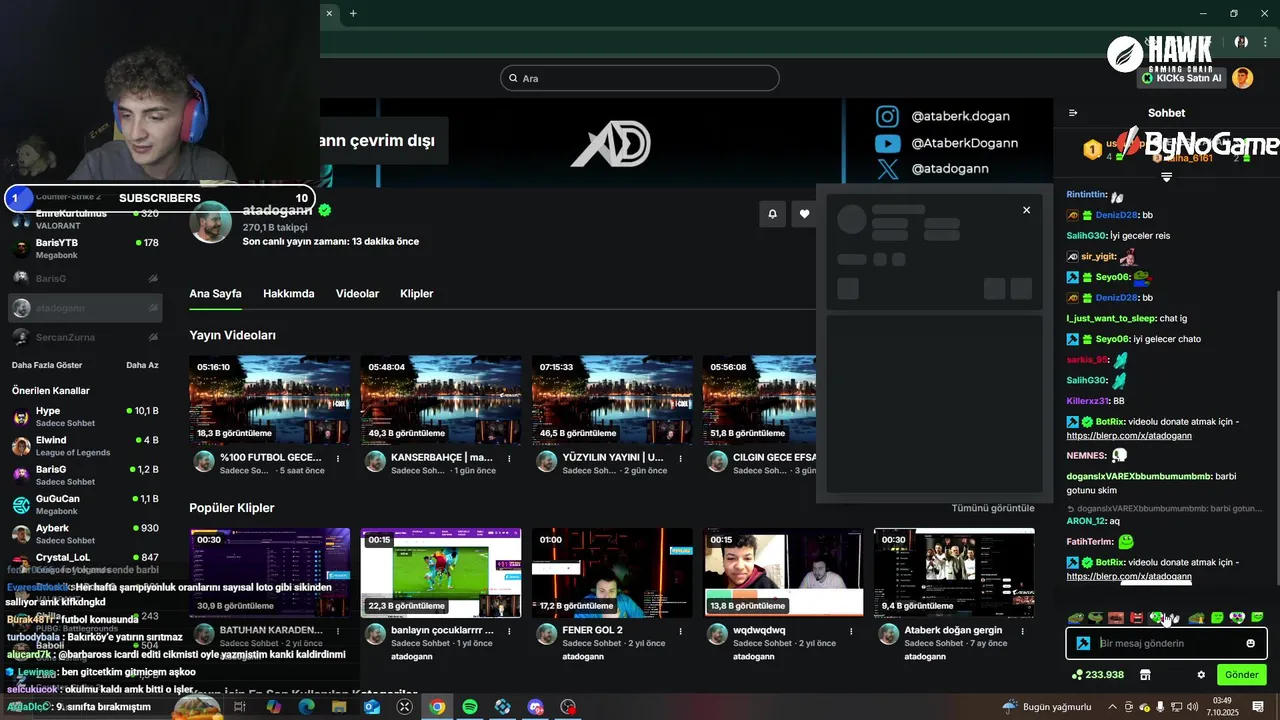
Task: Insert the red angry face emote
Action: 1136,618
